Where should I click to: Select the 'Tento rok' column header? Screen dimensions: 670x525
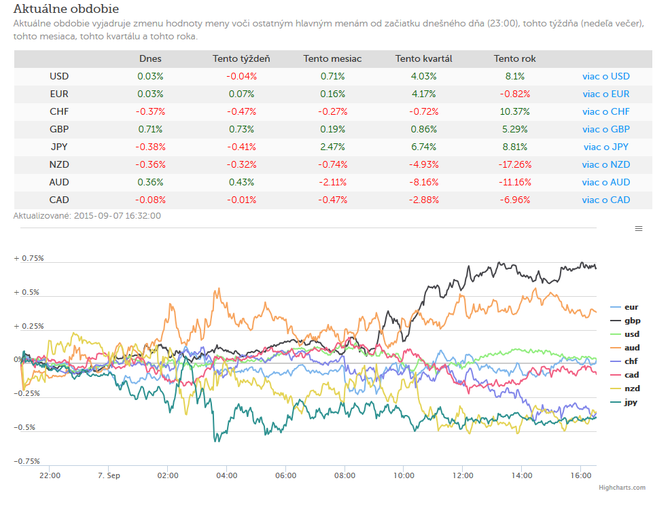click(515, 59)
